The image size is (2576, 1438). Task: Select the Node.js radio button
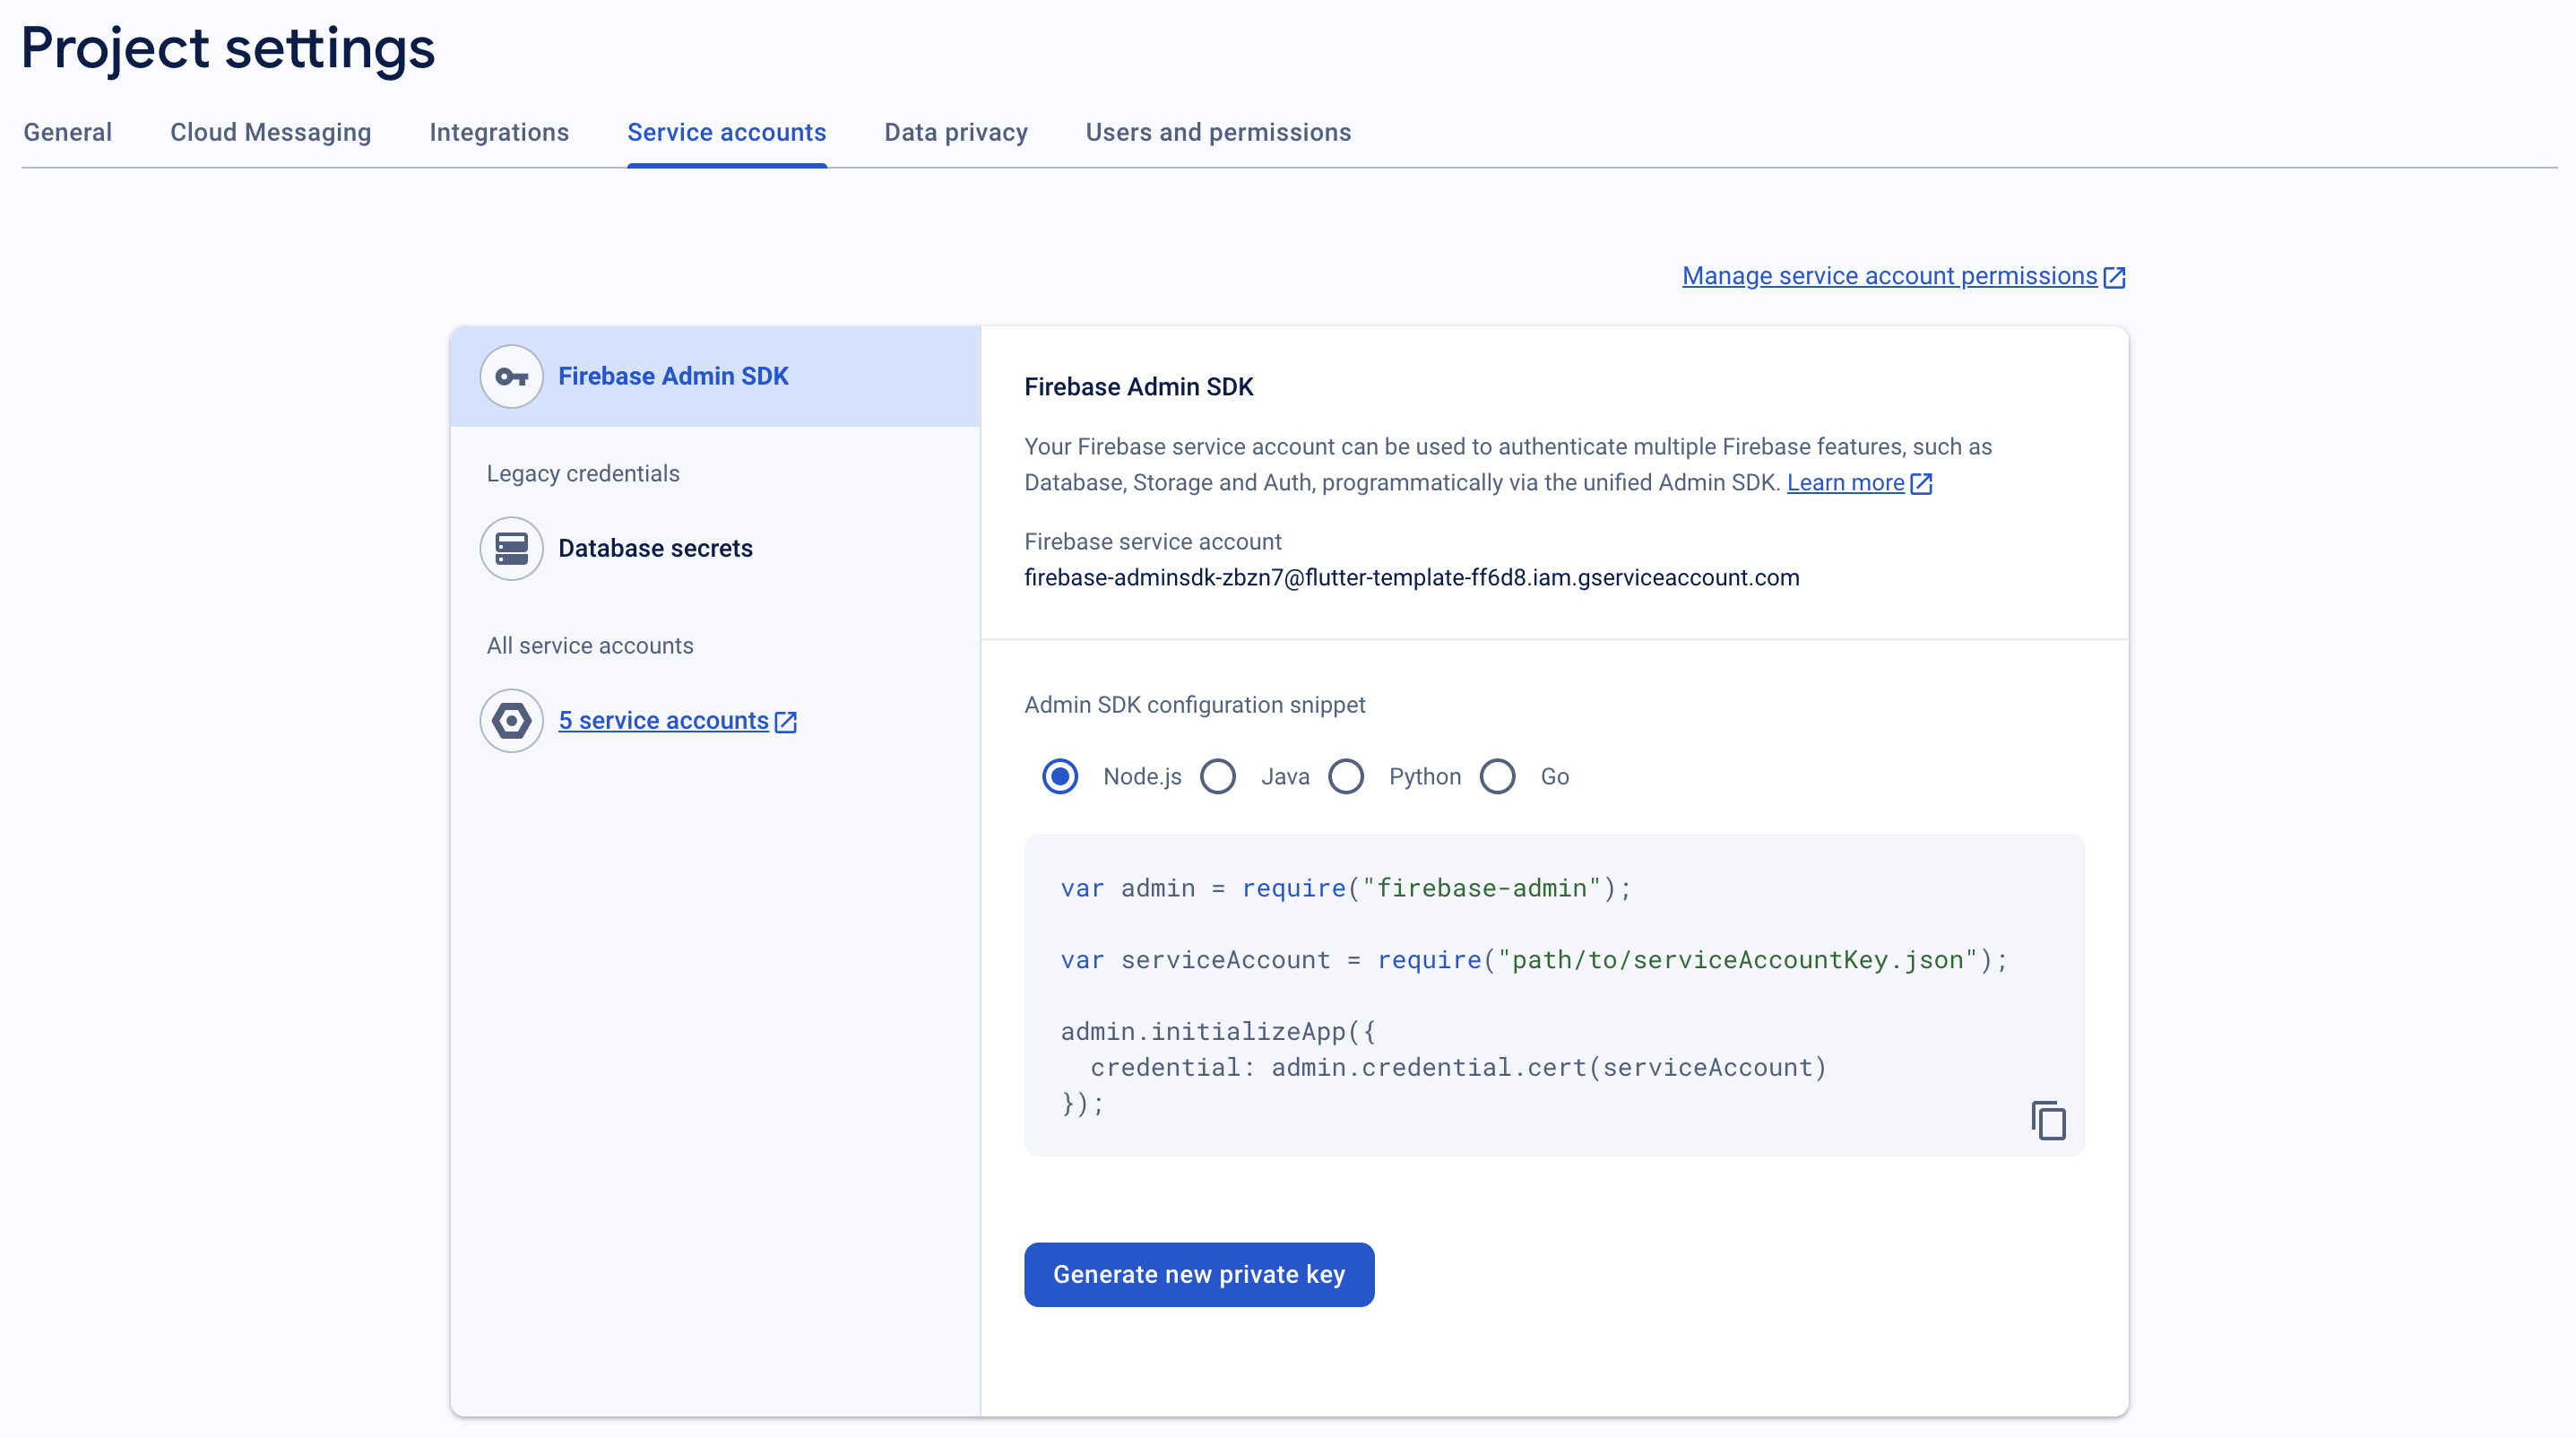click(x=1060, y=777)
